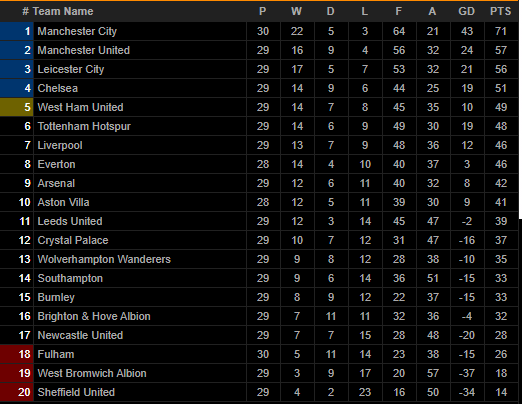Click the Chelsea team name
This screenshot has width=522, height=404.
58,88
